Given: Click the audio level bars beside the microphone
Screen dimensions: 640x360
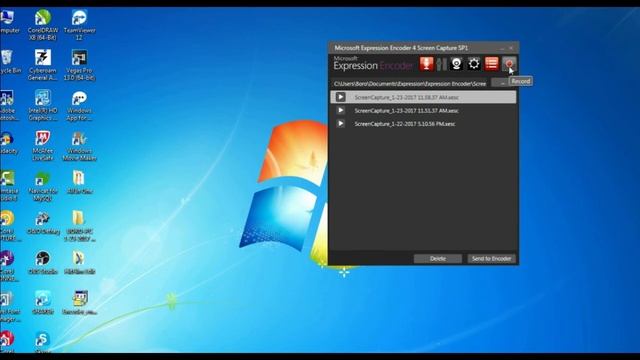Looking at the screenshot, I should pos(441,64).
